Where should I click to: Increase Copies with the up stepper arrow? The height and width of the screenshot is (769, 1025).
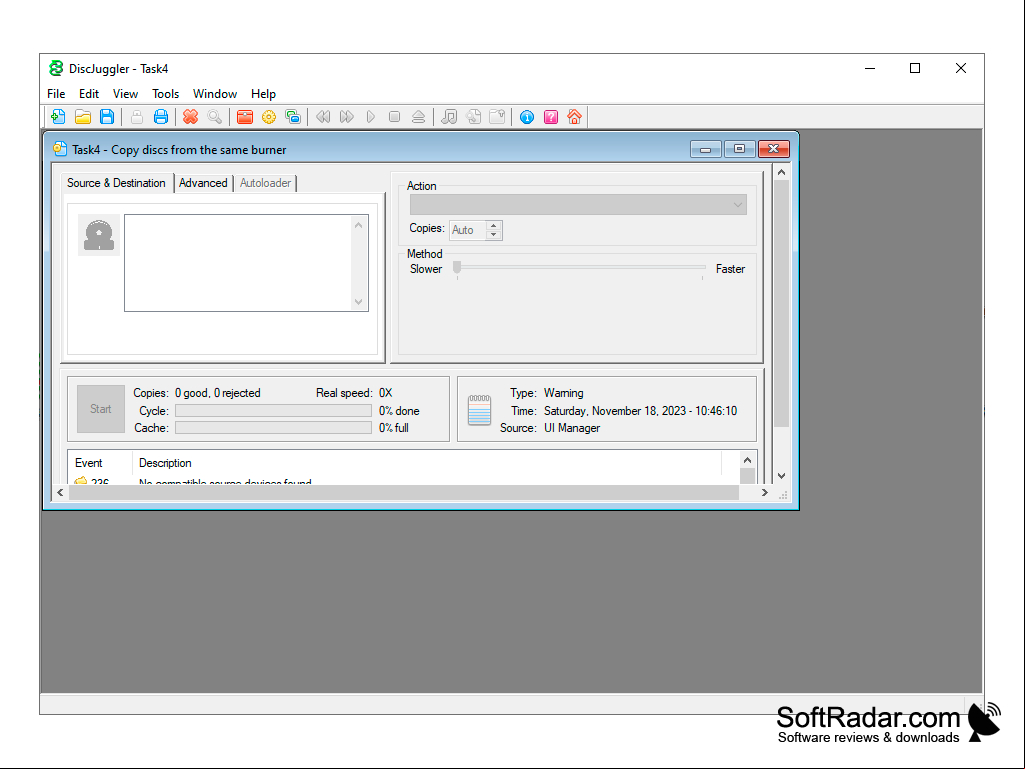pos(494,226)
